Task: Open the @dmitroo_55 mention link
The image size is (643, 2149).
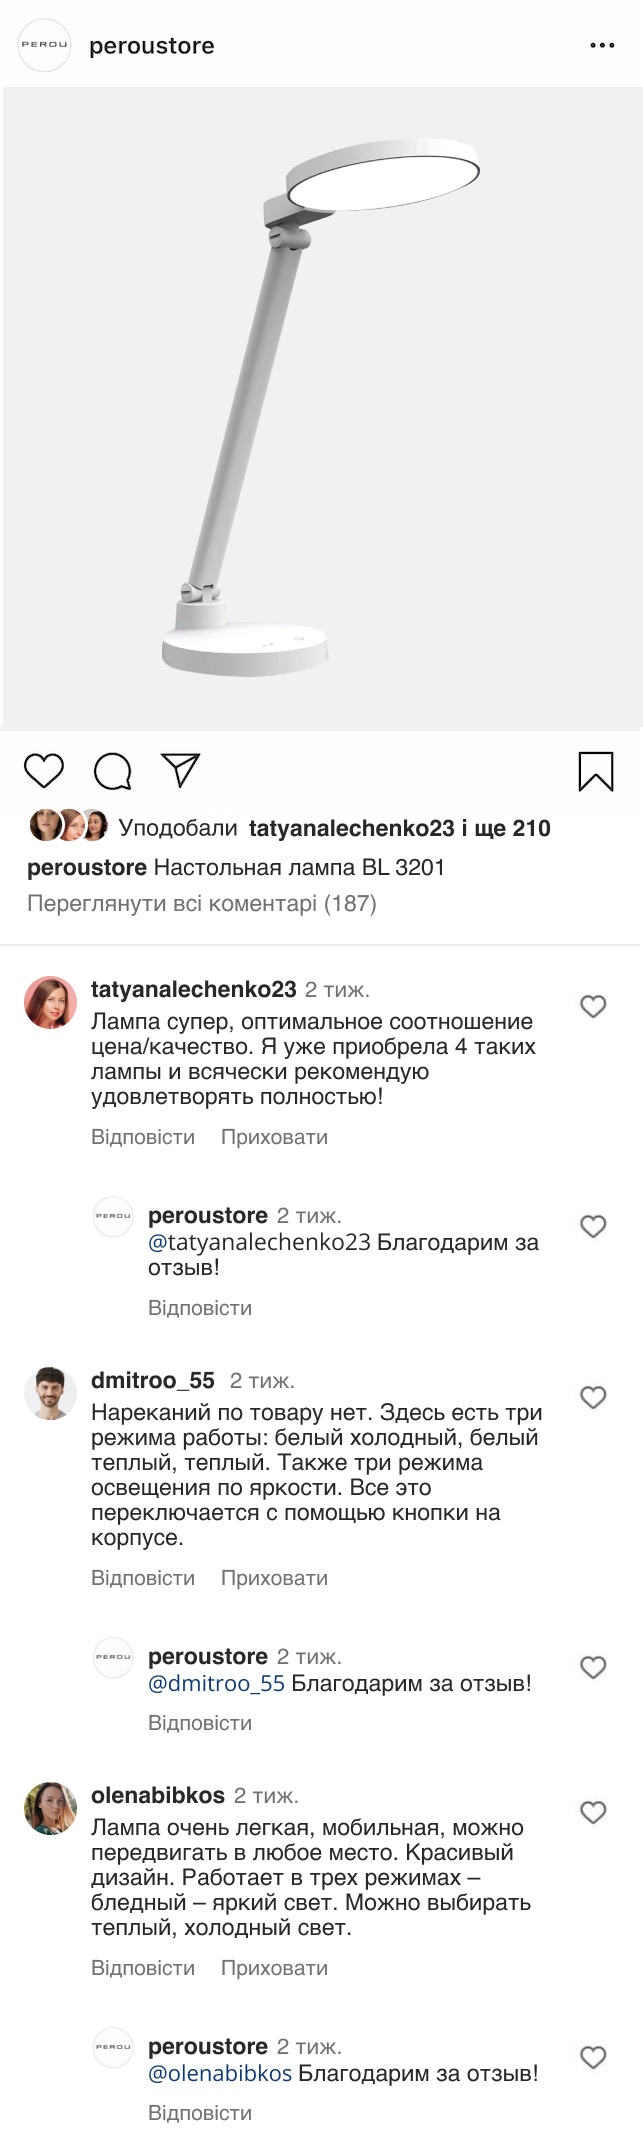Action: pyautogui.click(x=216, y=1684)
